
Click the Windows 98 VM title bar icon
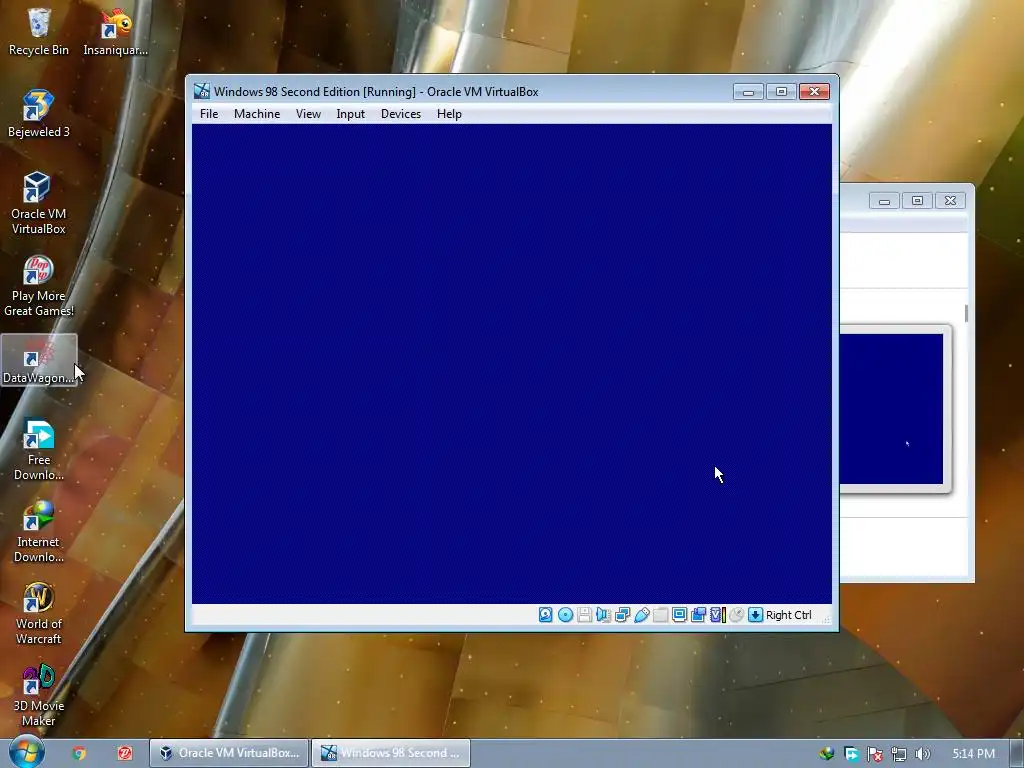(x=202, y=91)
